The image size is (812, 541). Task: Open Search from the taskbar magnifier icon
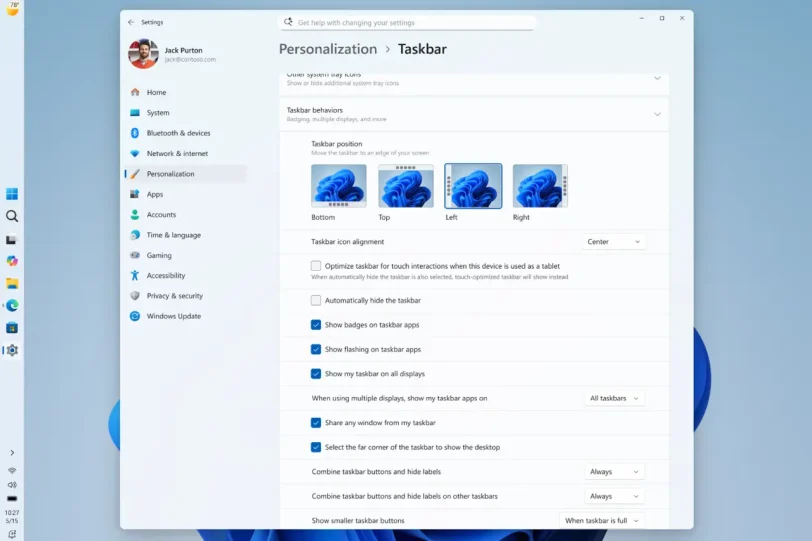(x=12, y=216)
